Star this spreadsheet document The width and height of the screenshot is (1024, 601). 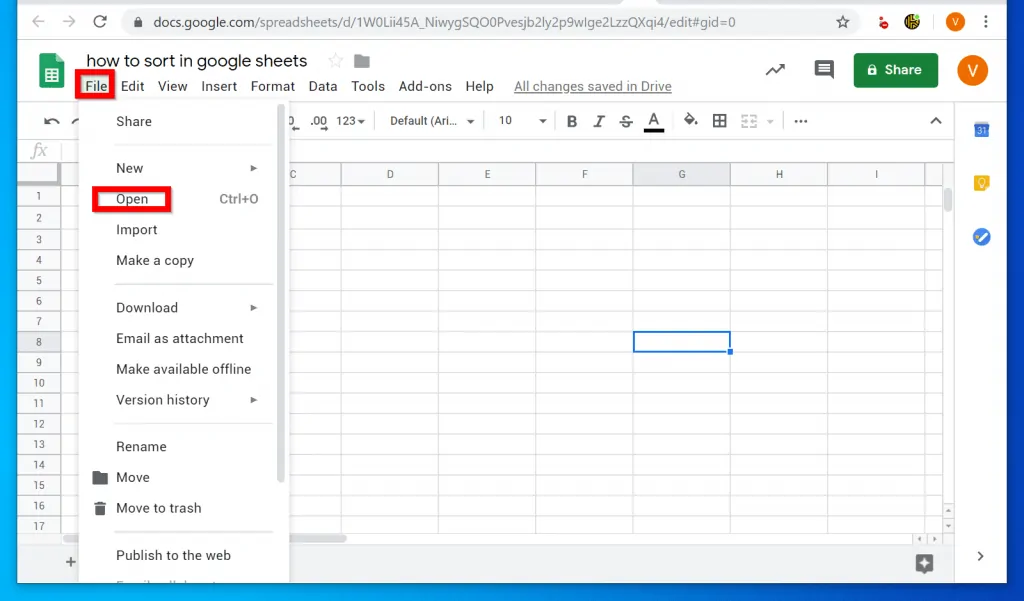click(334, 60)
